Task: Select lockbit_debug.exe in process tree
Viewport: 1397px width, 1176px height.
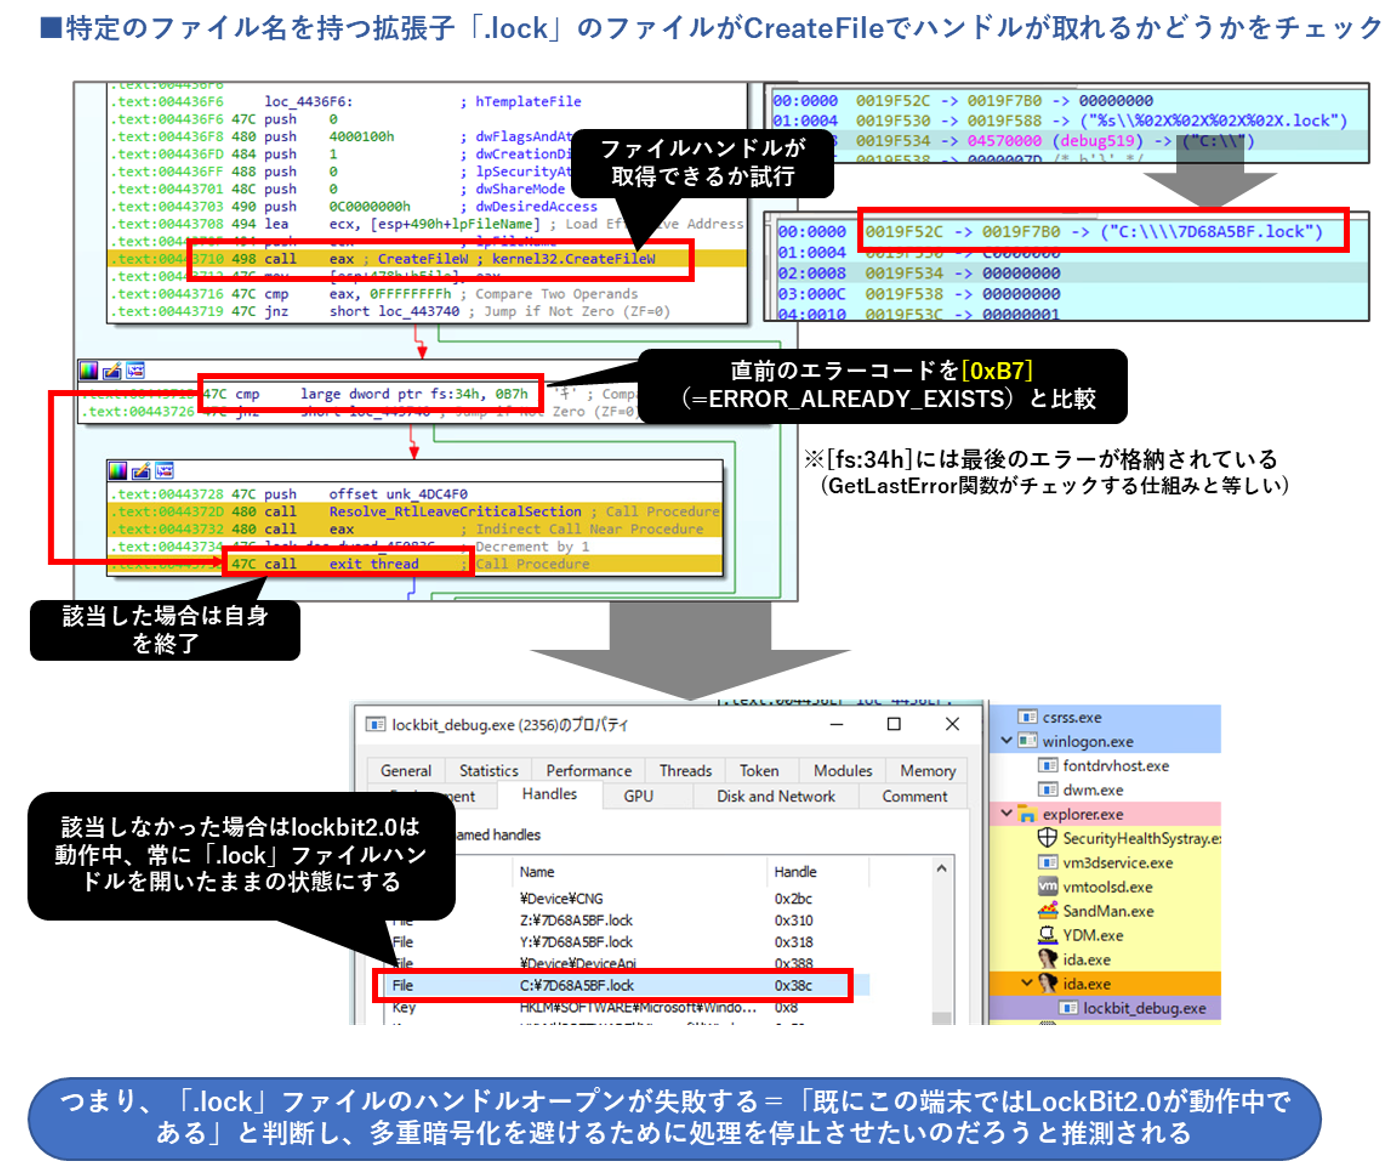Action: click(1144, 1008)
